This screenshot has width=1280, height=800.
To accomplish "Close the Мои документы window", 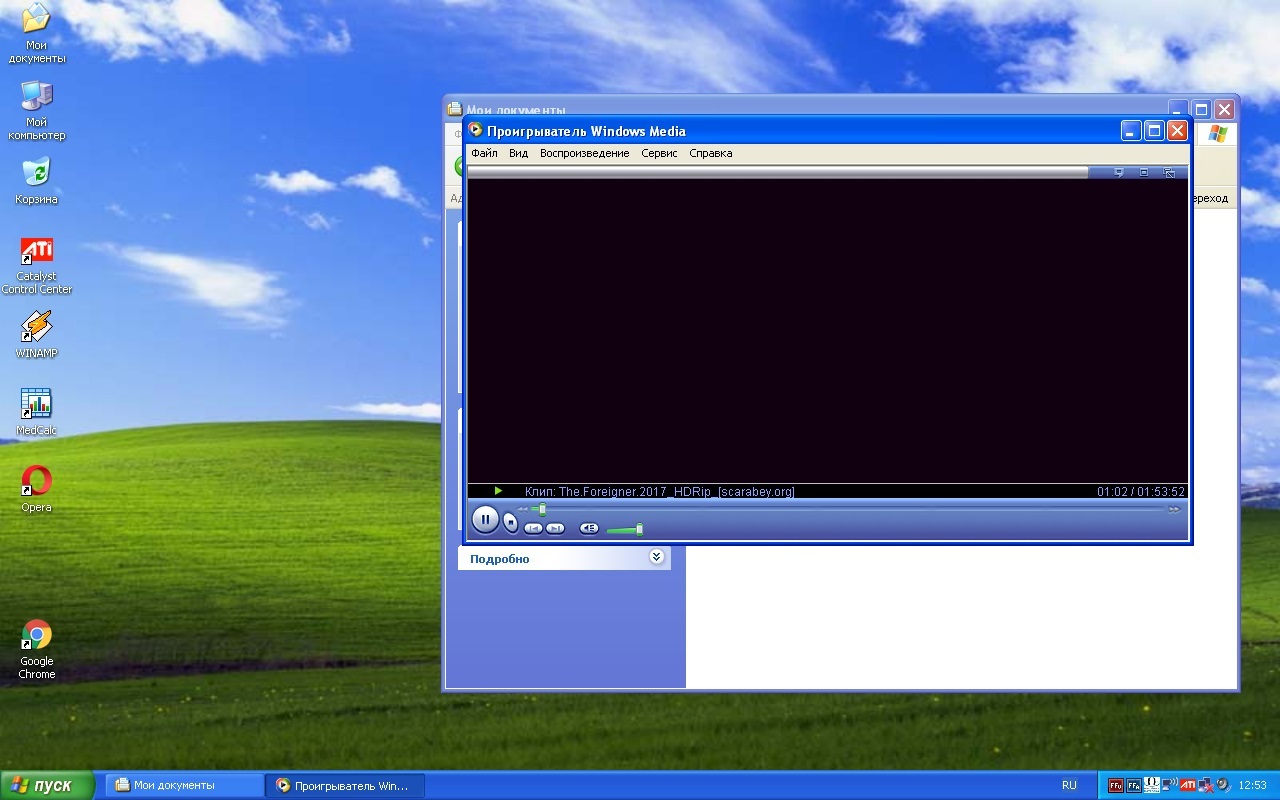I will [1224, 110].
